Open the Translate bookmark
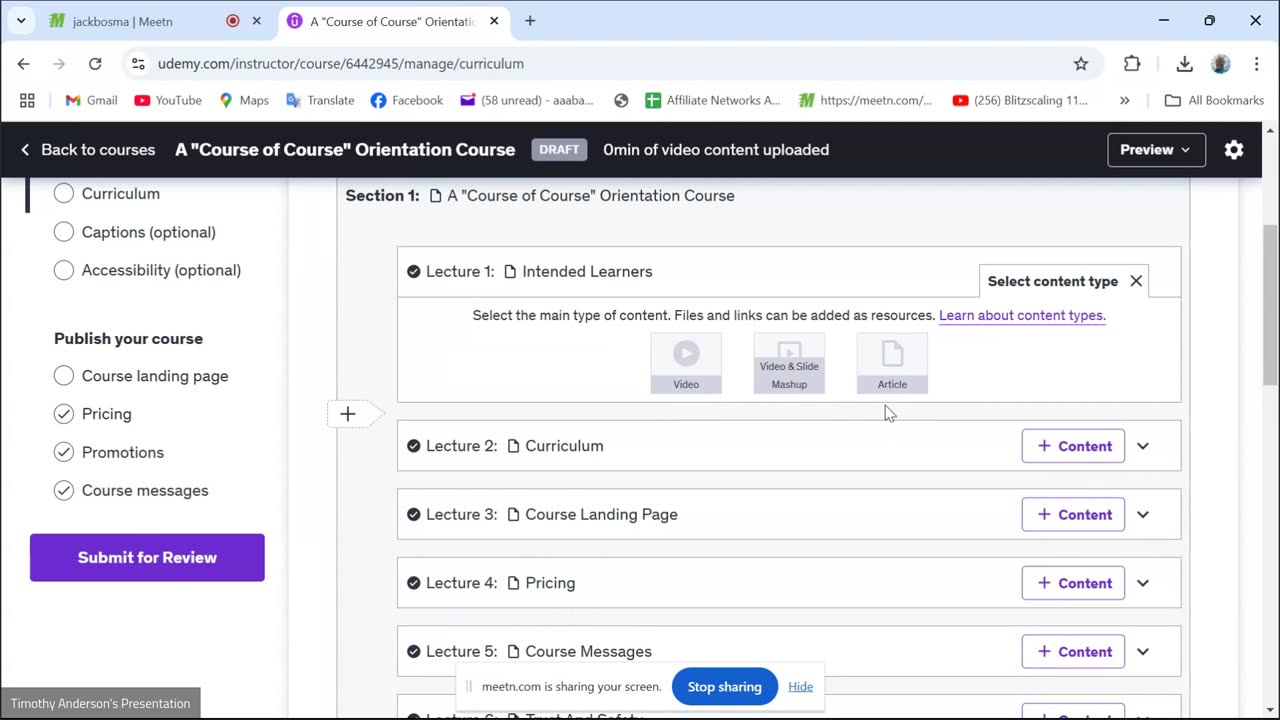 pyautogui.click(x=320, y=100)
